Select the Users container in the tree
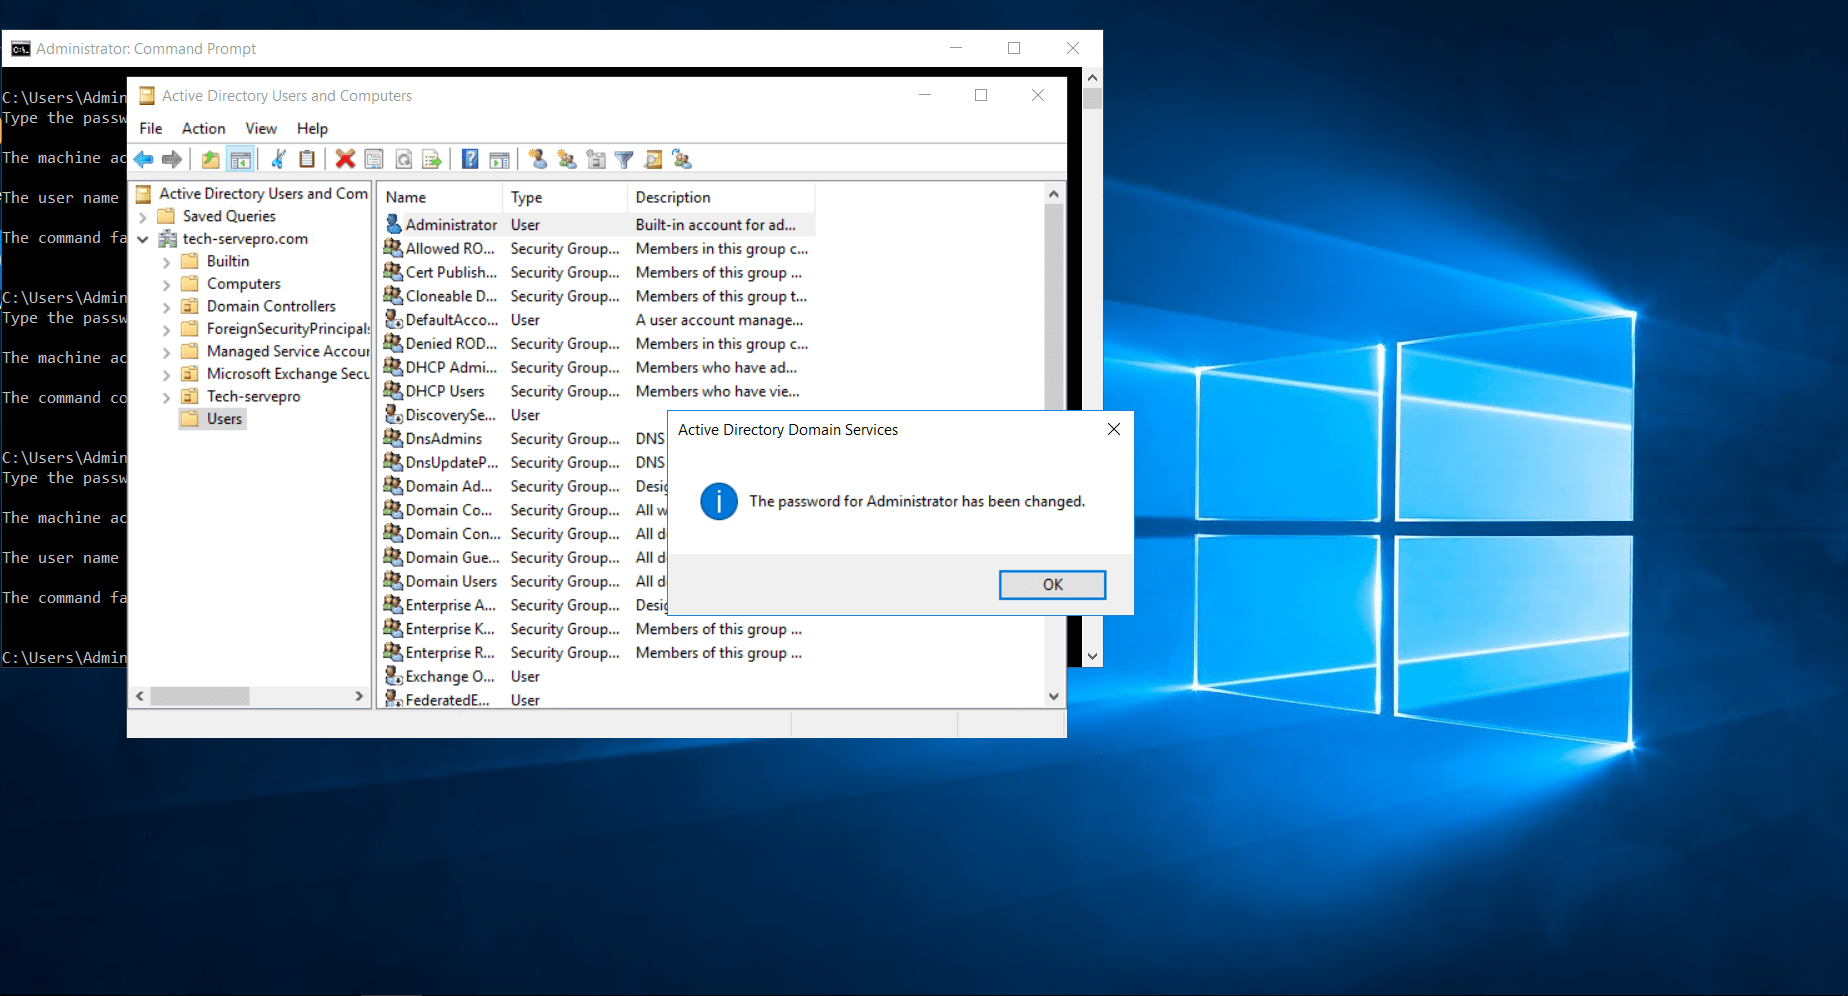The width and height of the screenshot is (1848, 996). tap(221, 418)
